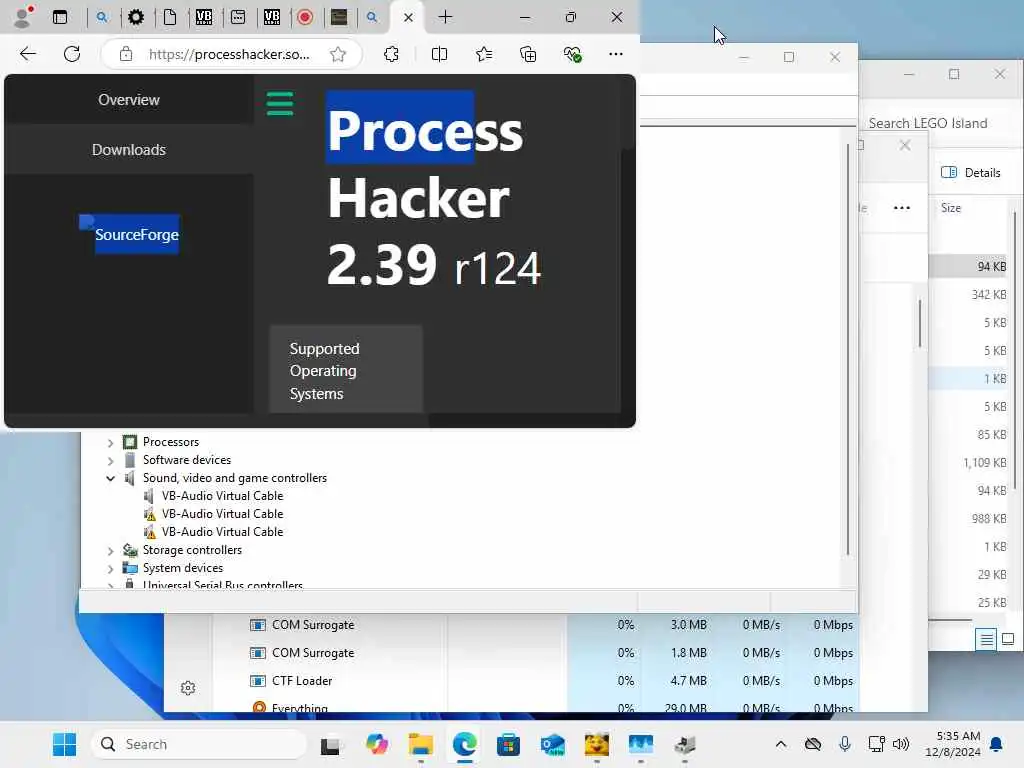Refresh the Process Hacker page
The width and height of the screenshot is (1024, 768).
pyautogui.click(x=72, y=54)
